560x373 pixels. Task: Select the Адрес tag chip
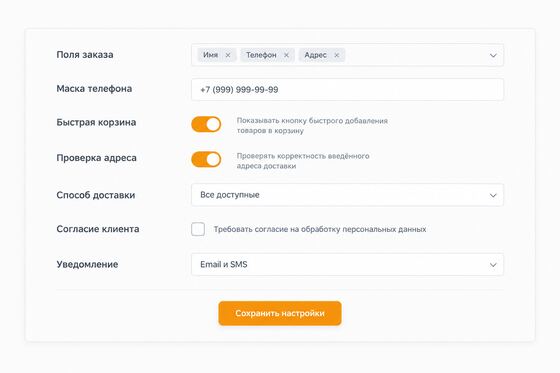tap(322, 55)
